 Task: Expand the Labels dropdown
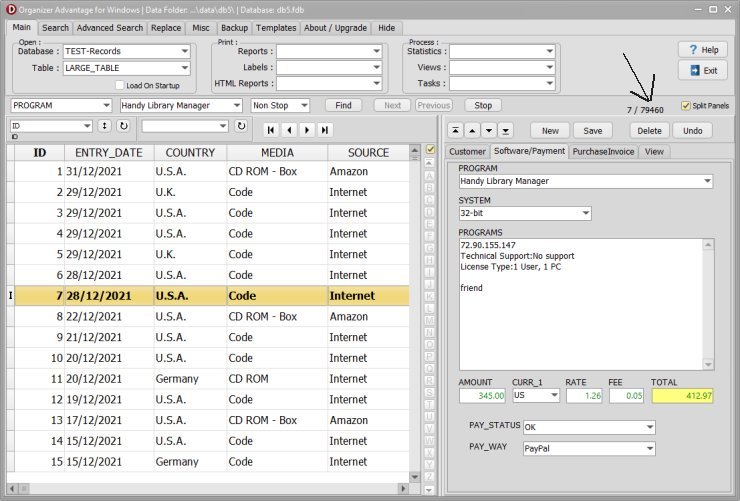click(x=376, y=67)
